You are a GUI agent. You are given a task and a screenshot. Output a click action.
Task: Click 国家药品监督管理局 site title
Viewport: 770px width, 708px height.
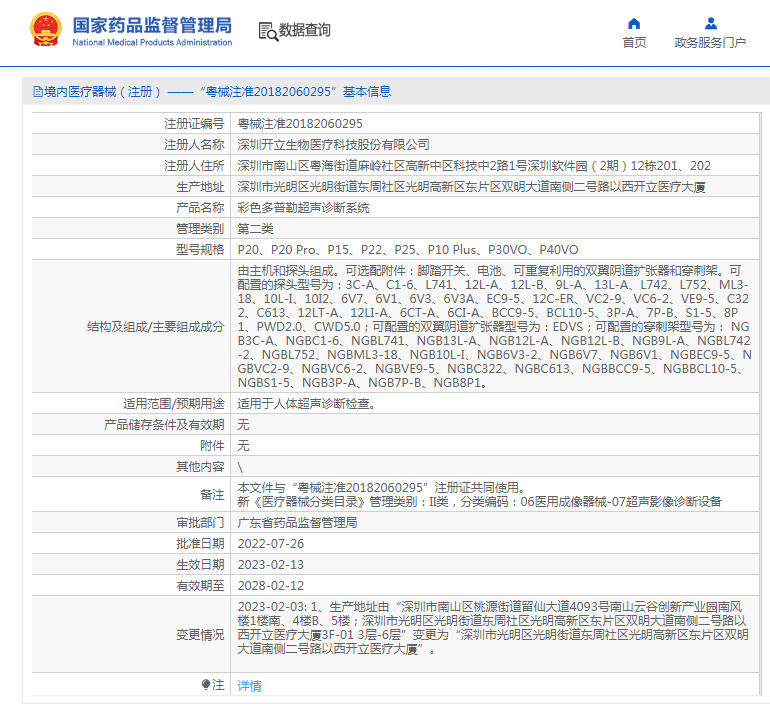[152, 25]
